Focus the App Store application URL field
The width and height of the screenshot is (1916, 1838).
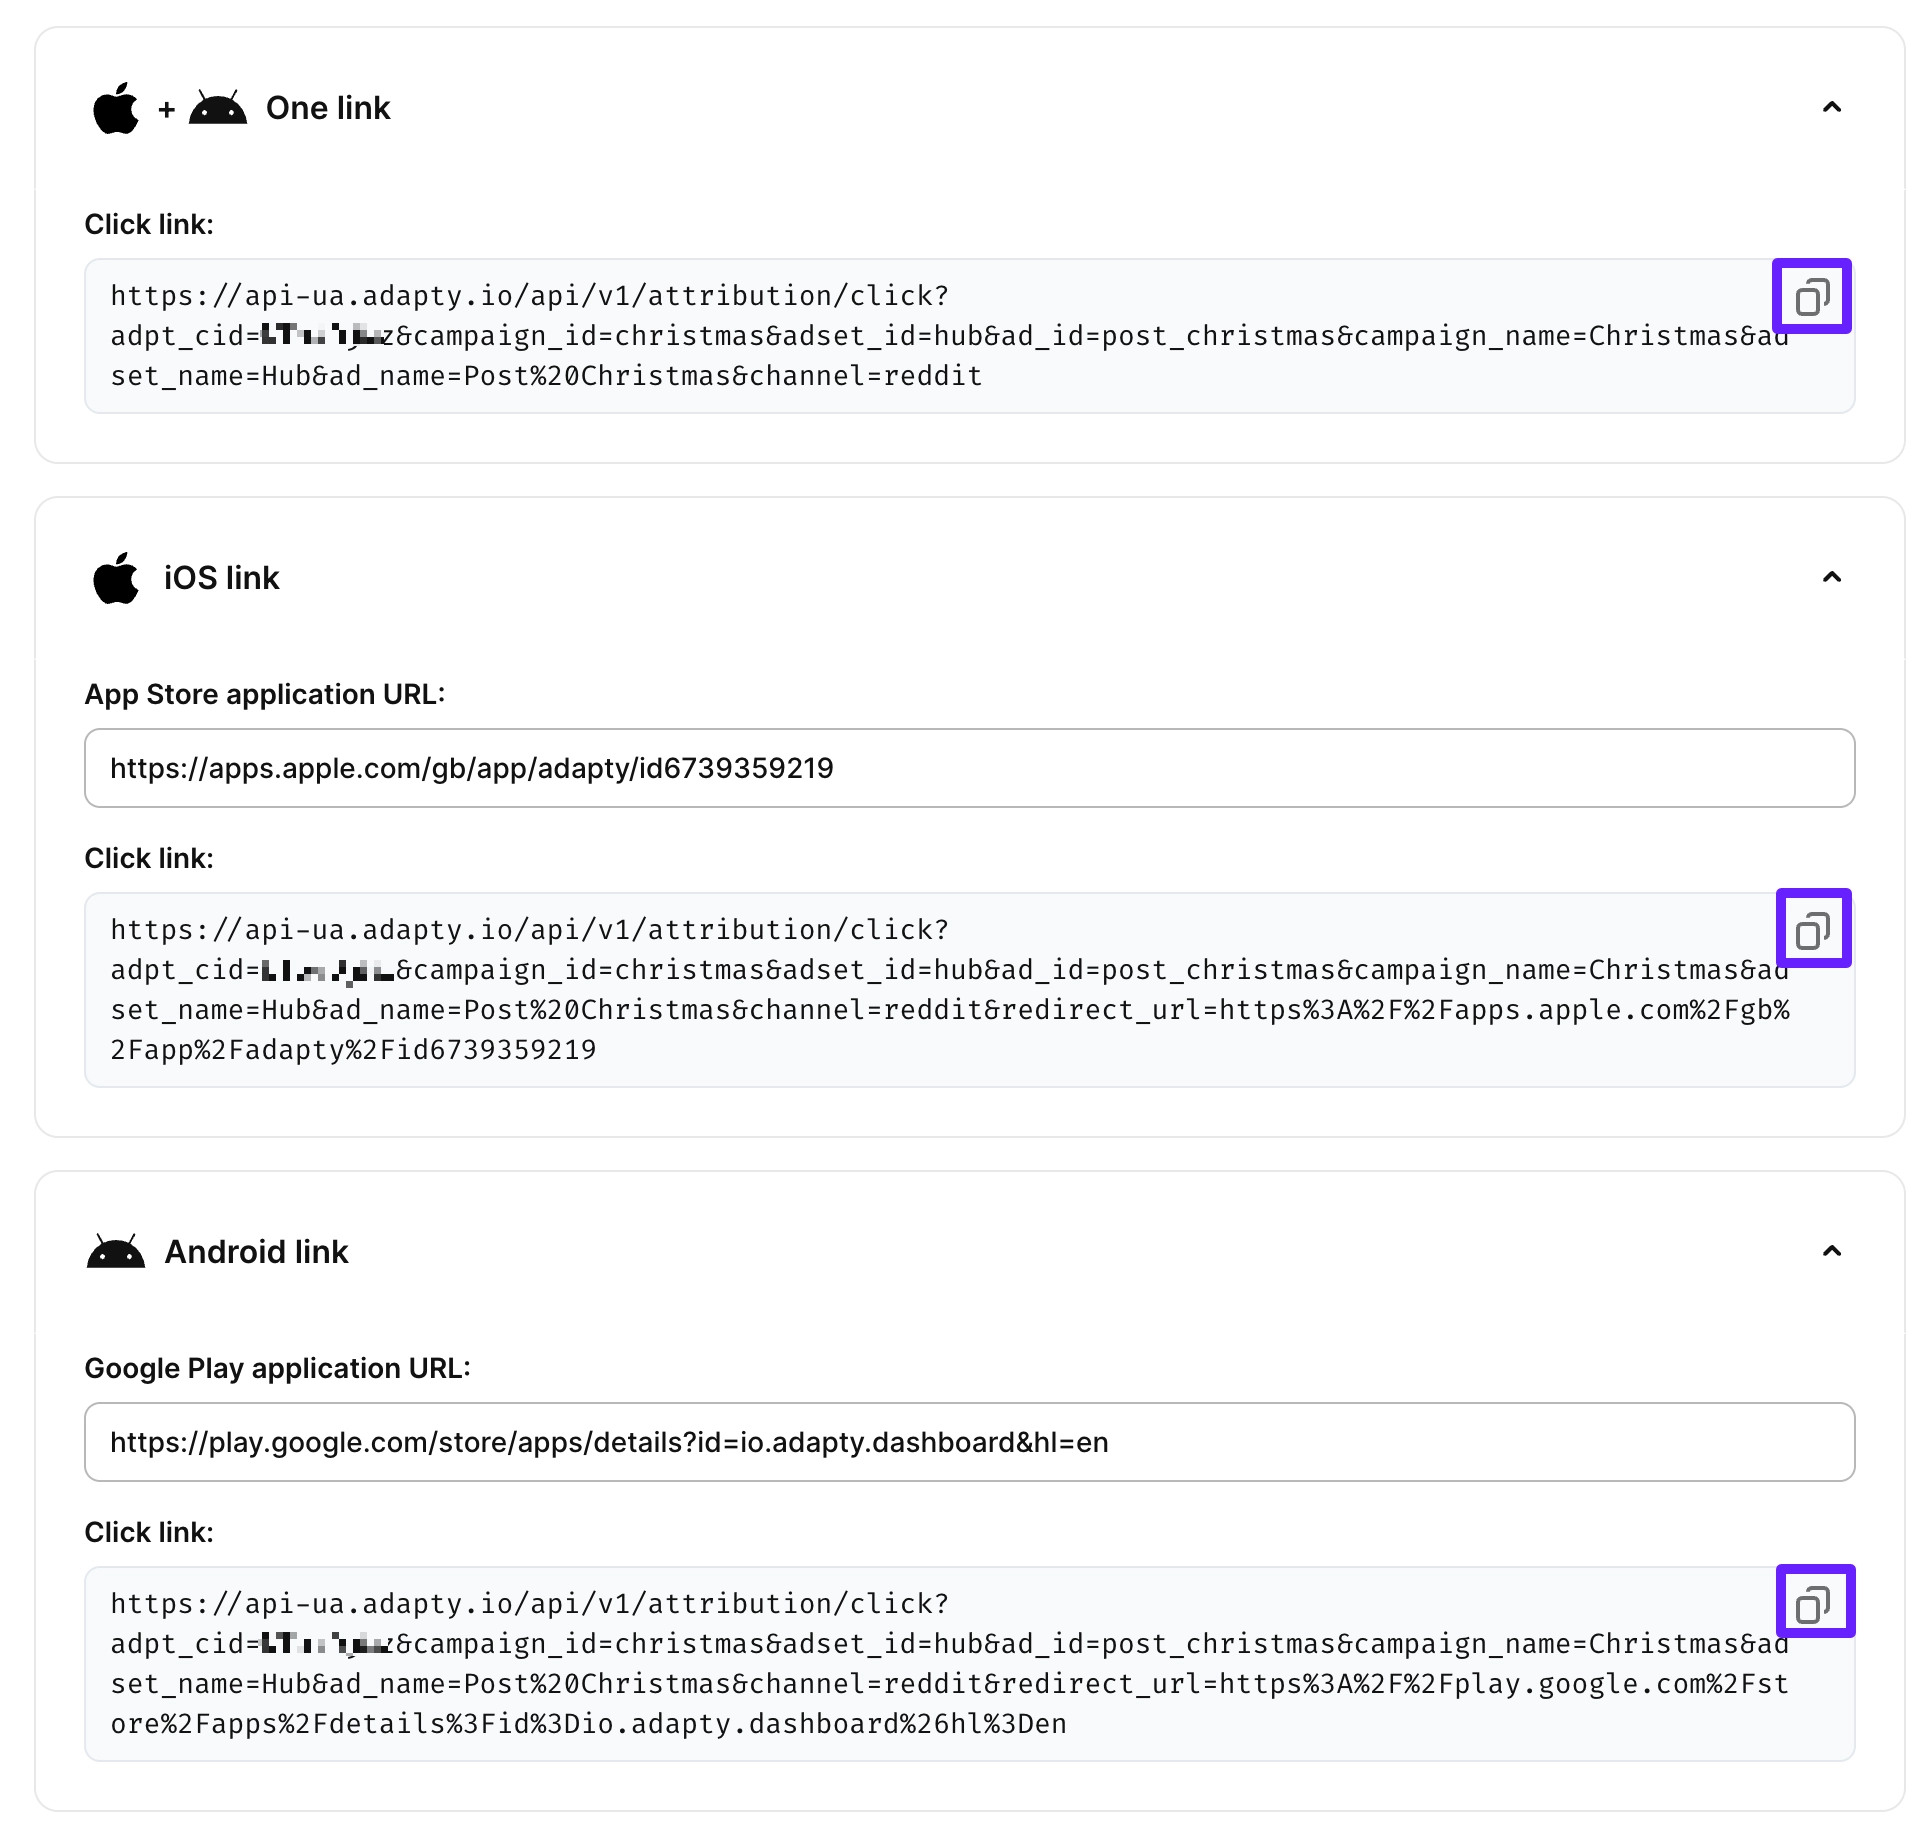[x=968, y=768]
